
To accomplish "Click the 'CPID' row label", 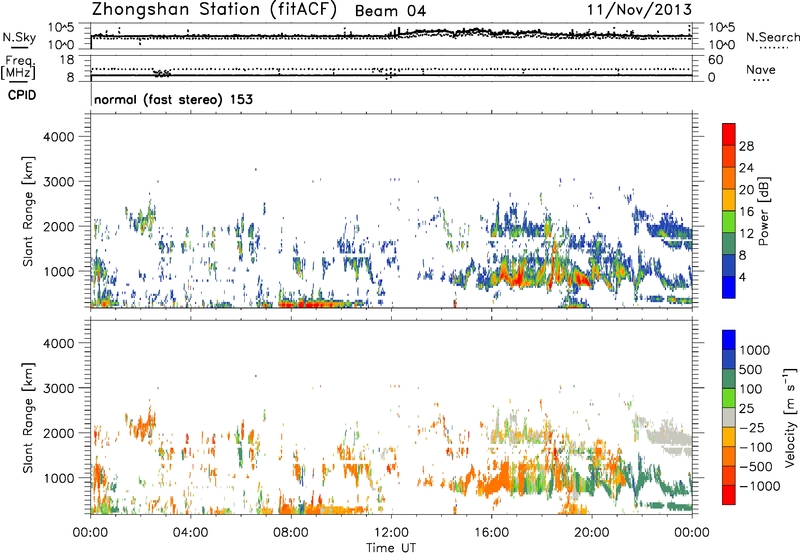I will [x=22, y=95].
